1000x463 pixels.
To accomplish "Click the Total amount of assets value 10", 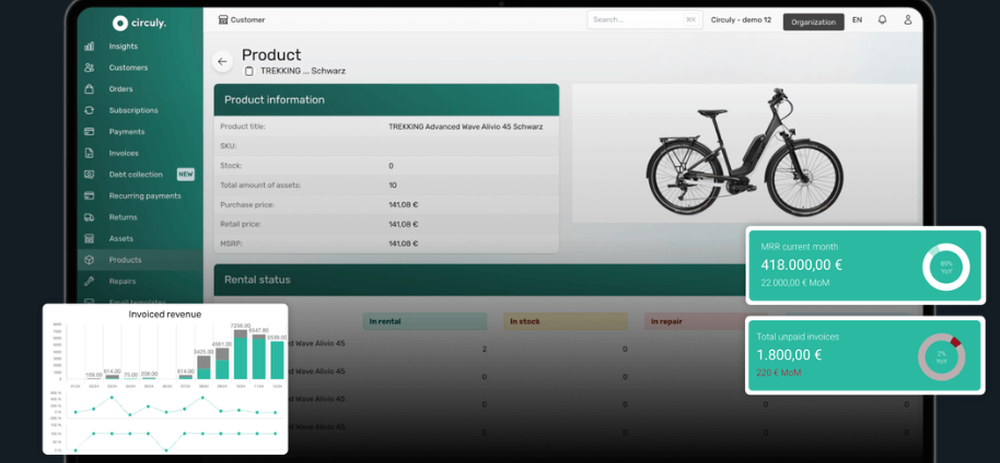I will click(392, 185).
